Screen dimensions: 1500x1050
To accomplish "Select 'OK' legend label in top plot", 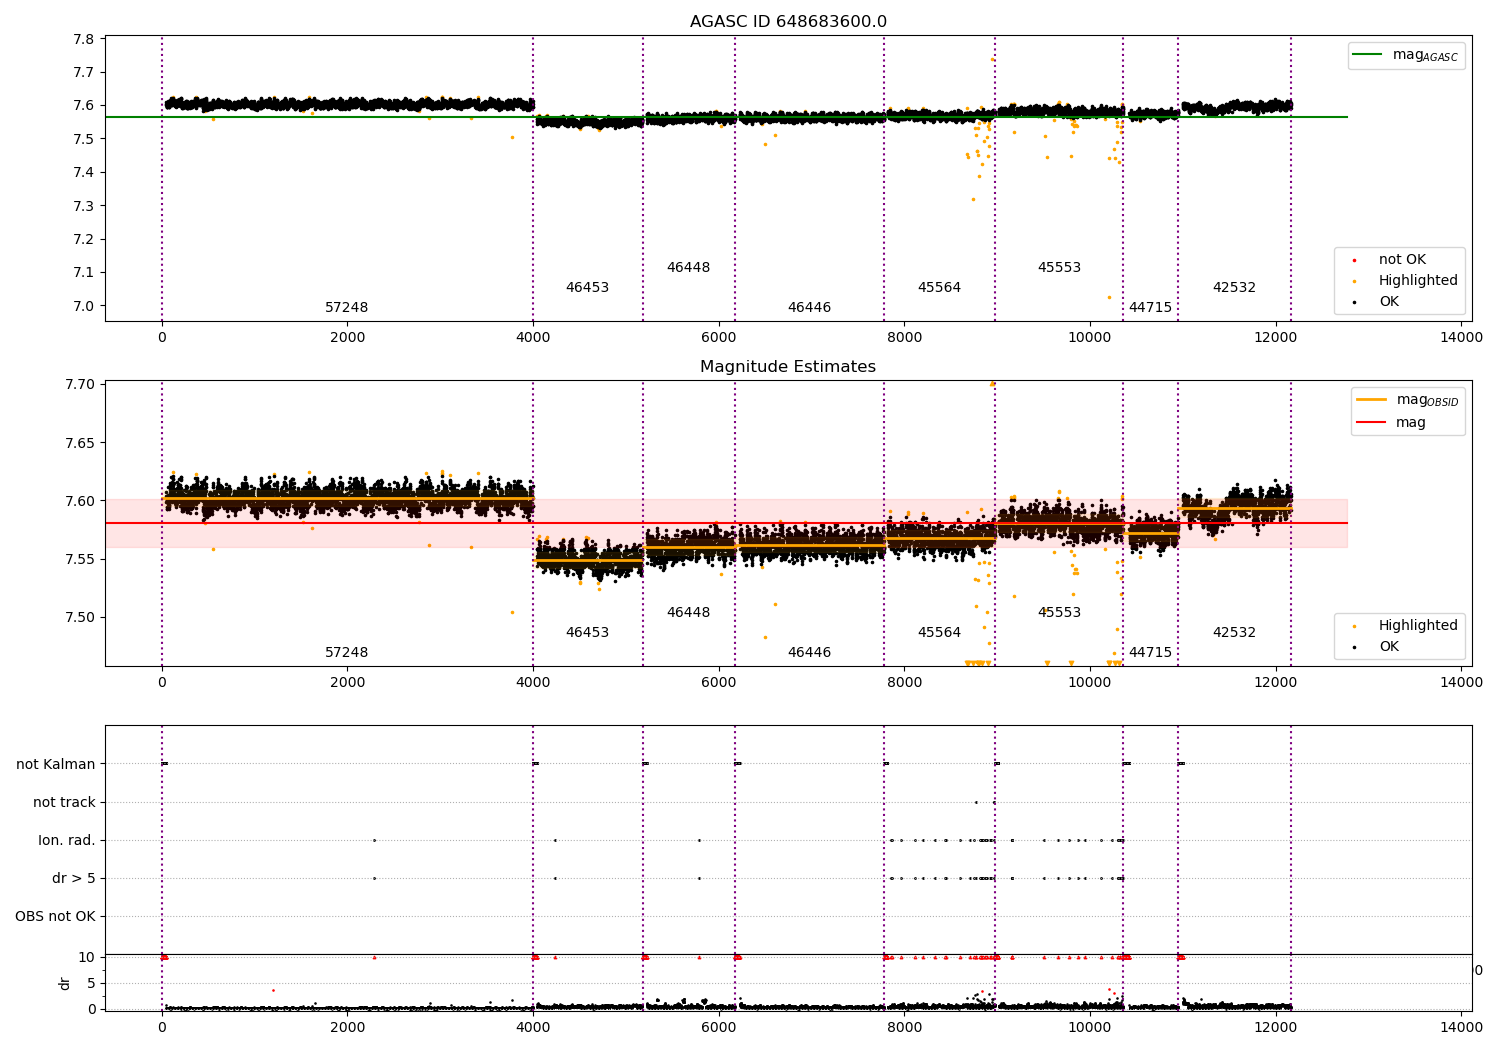I will pyautogui.click(x=1389, y=302).
